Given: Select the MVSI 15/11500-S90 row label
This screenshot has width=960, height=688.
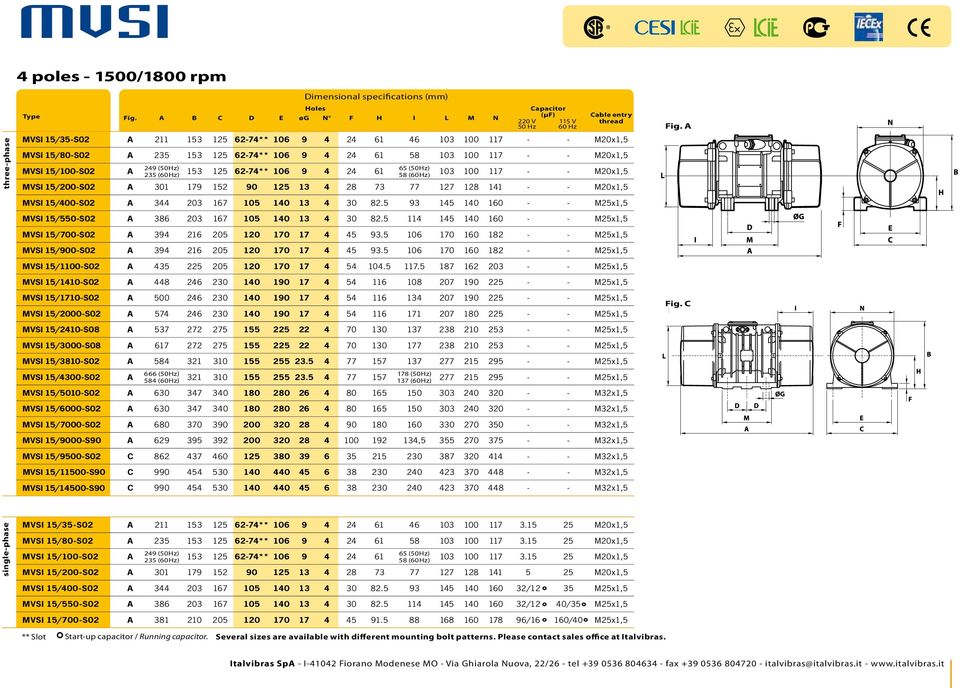Looking at the screenshot, I should (64, 472).
